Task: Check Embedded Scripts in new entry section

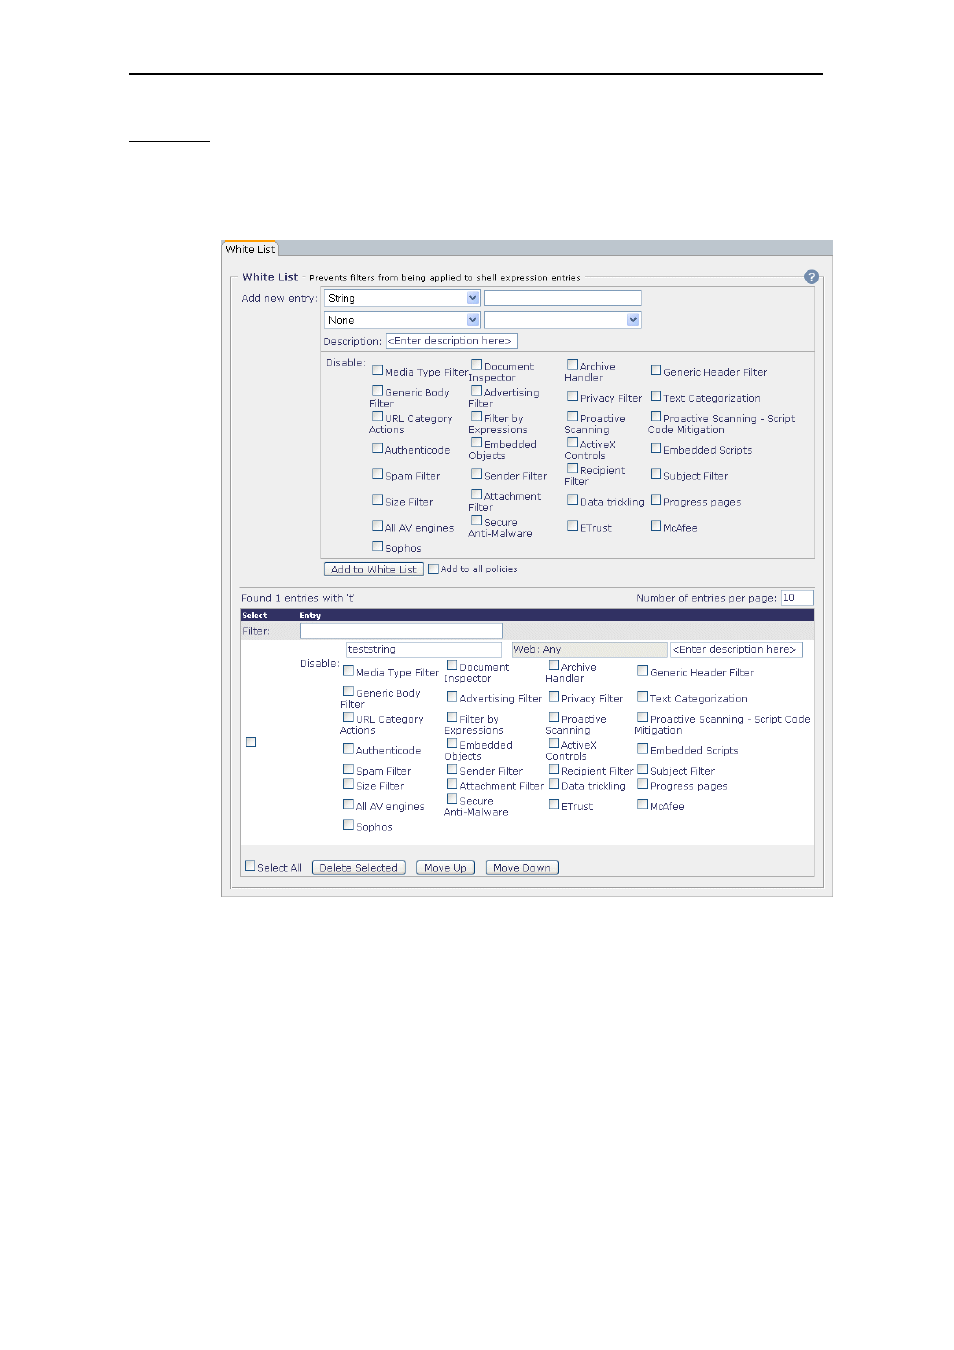Action: click(x=657, y=448)
